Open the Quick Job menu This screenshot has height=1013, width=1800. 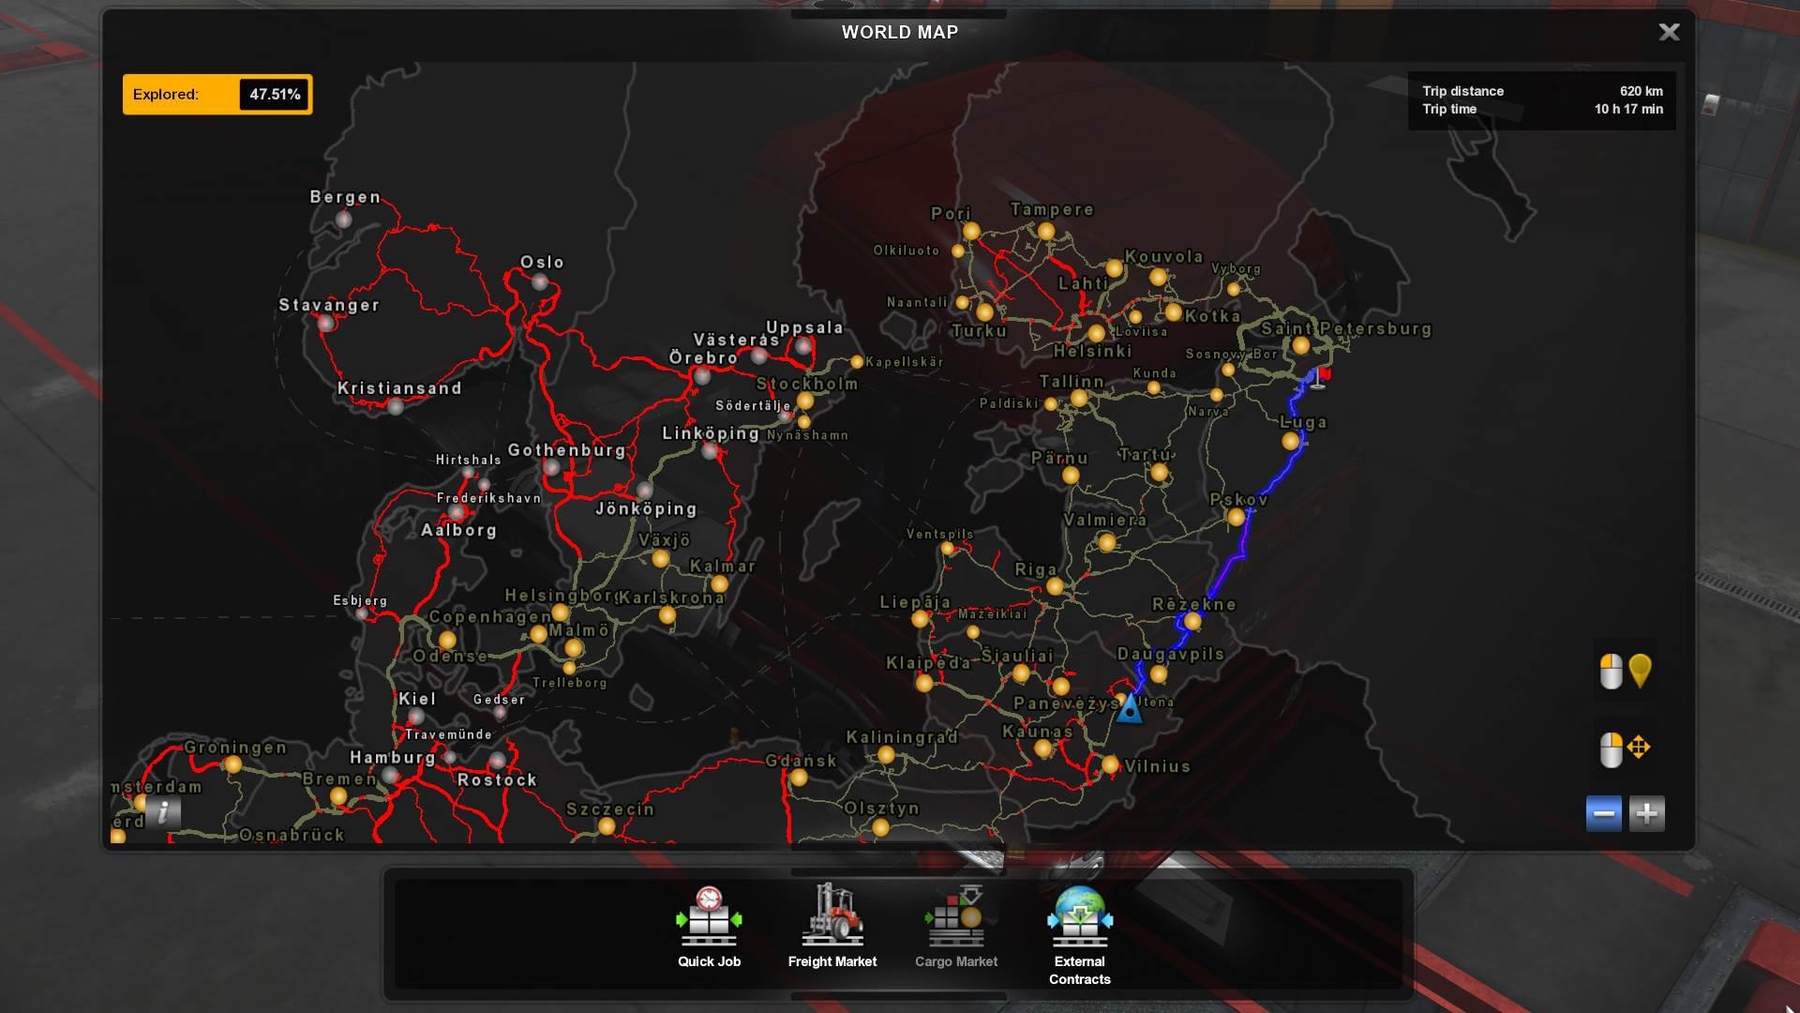[709, 927]
